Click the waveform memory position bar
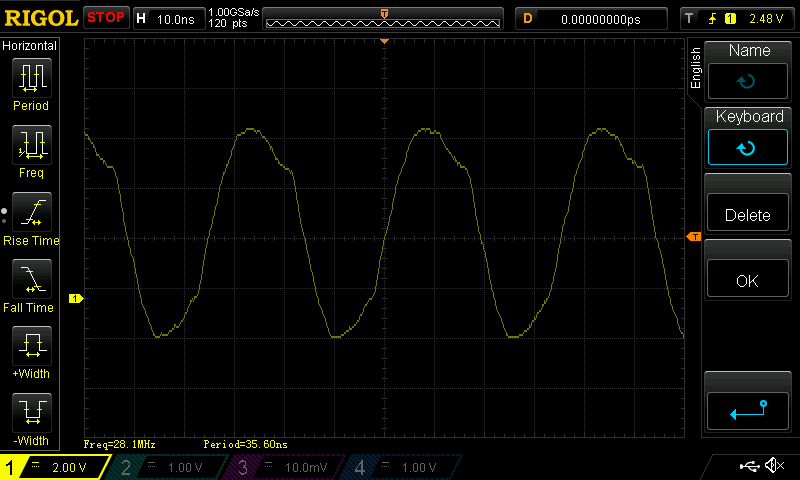The width and height of the screenshot is (800, 480). point(385,19)
